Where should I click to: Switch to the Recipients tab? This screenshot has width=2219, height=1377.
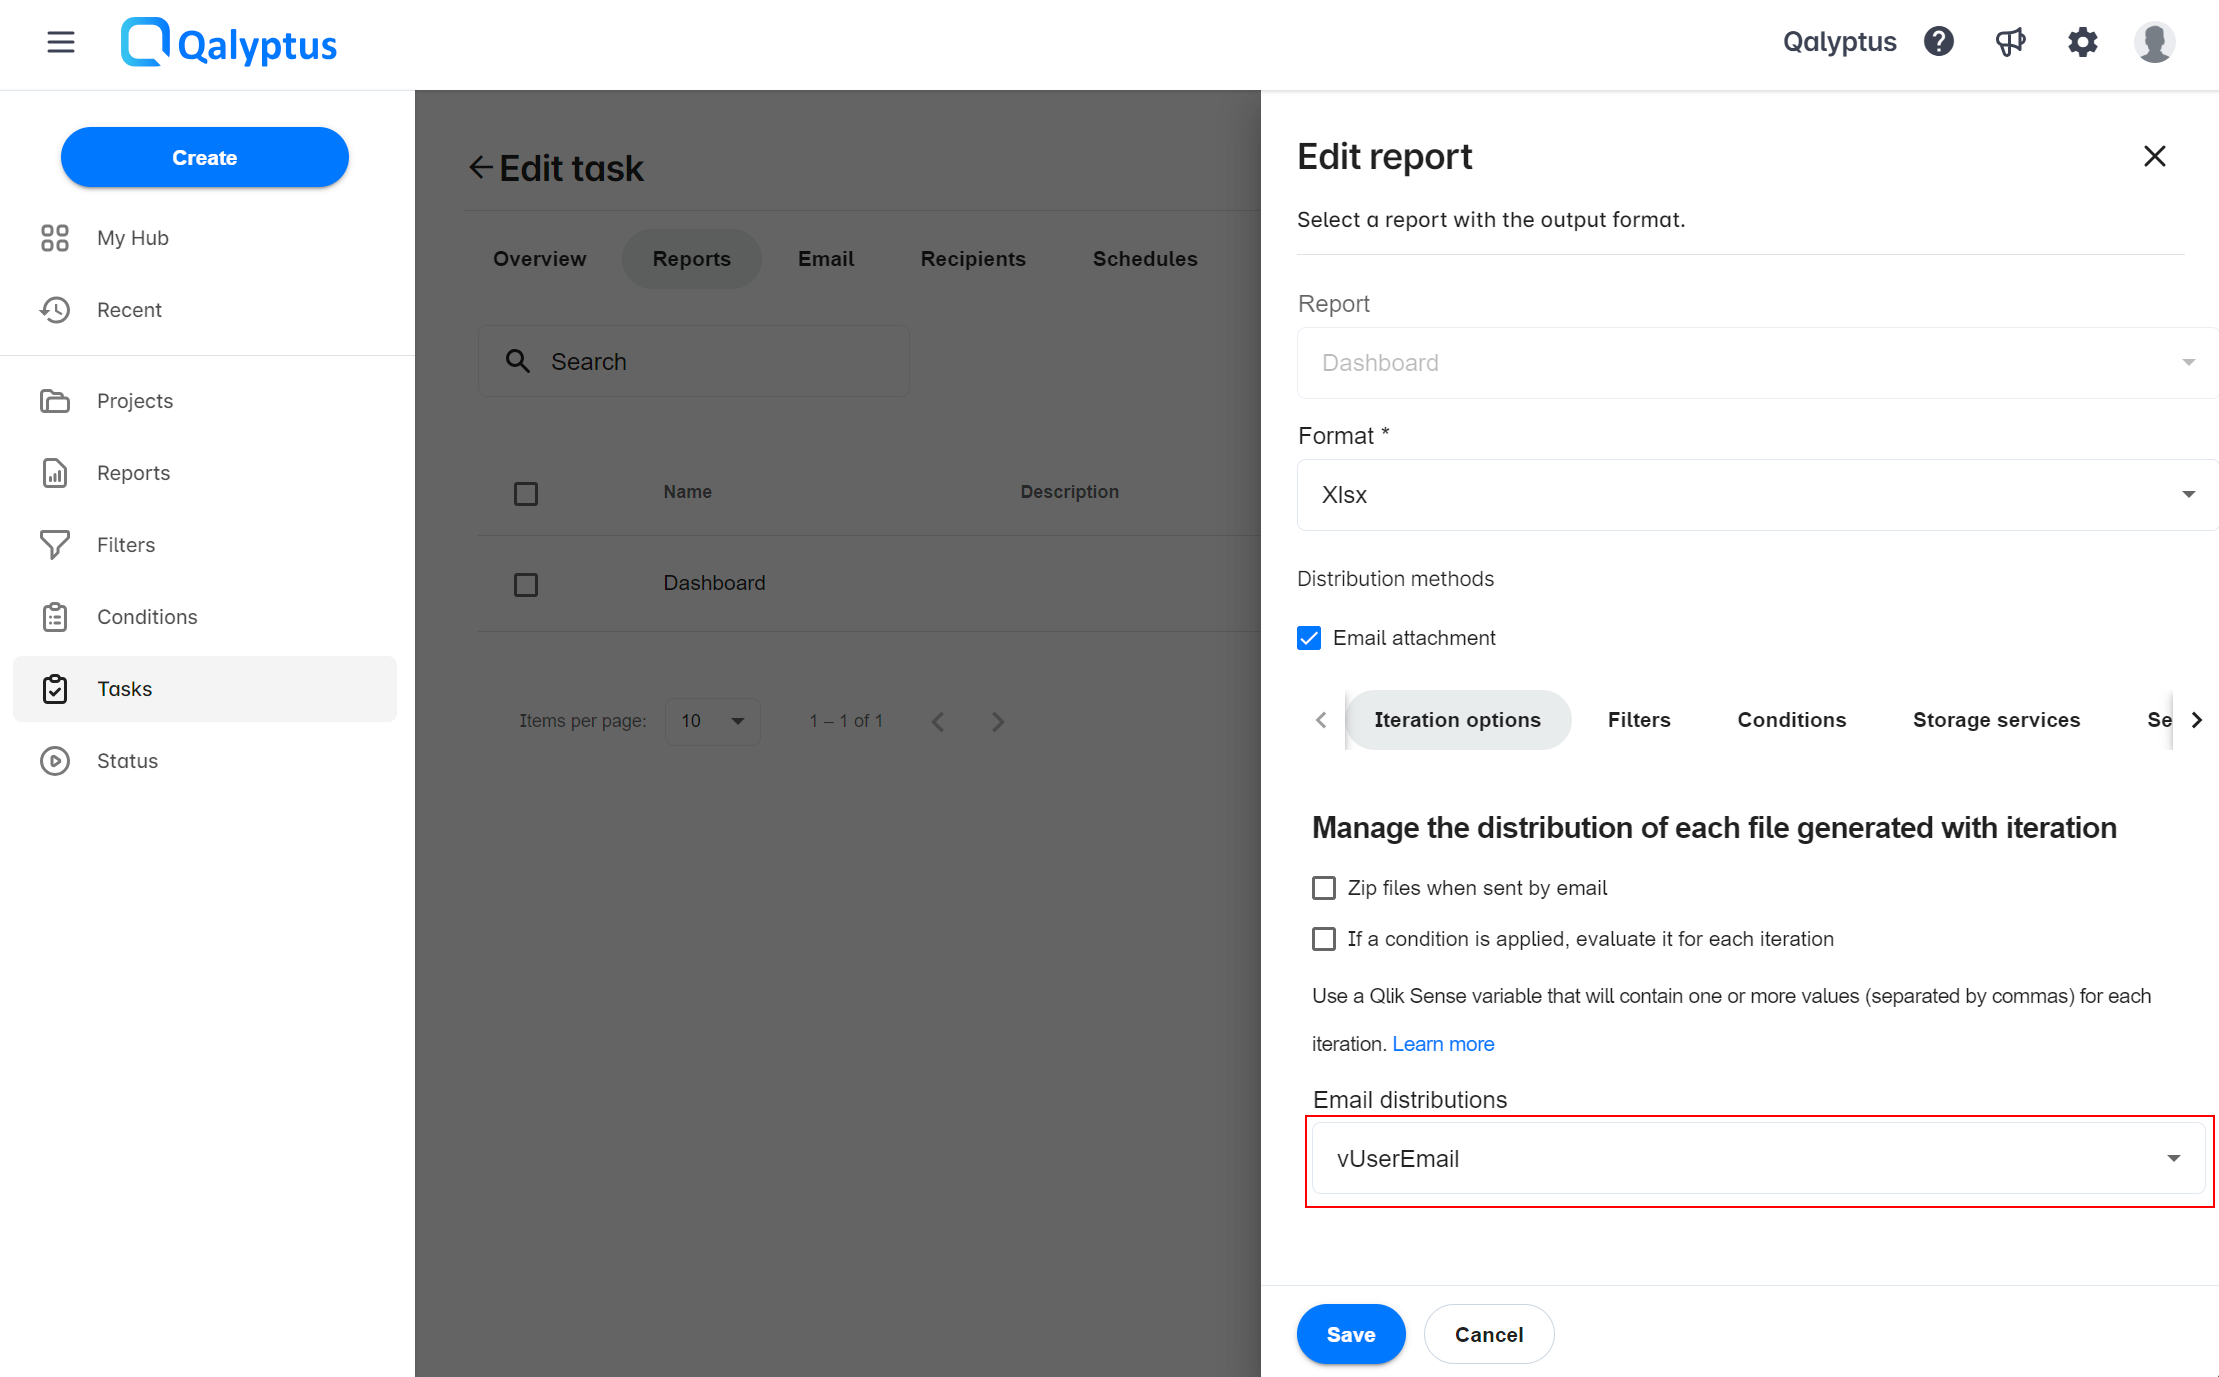[x=972, y=258]
